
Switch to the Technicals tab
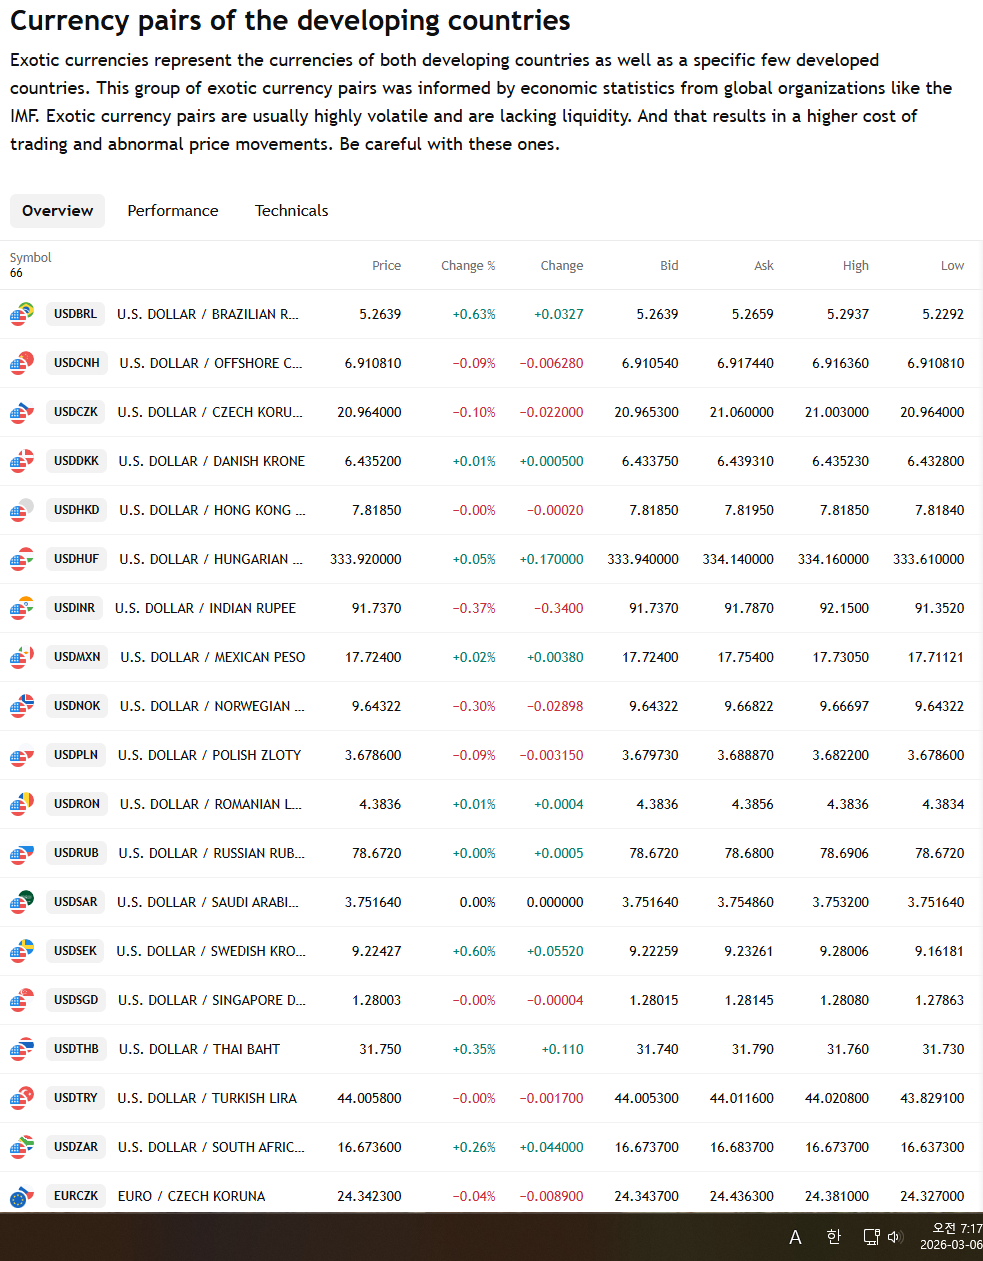pyautogui.click(x=291, y=211)
